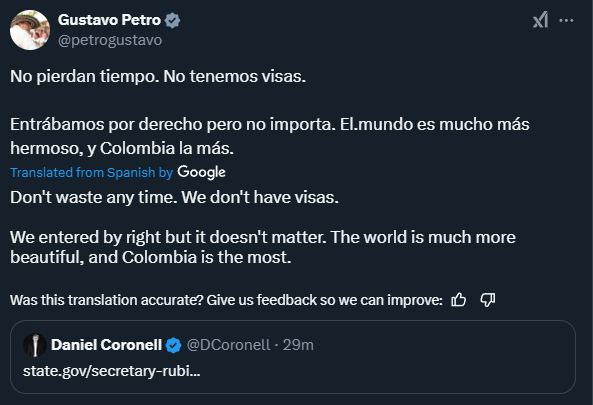Open the Gustavo Petro display name
The width and height of the screenshot is (593, 405).
click(x=109, y=20)
